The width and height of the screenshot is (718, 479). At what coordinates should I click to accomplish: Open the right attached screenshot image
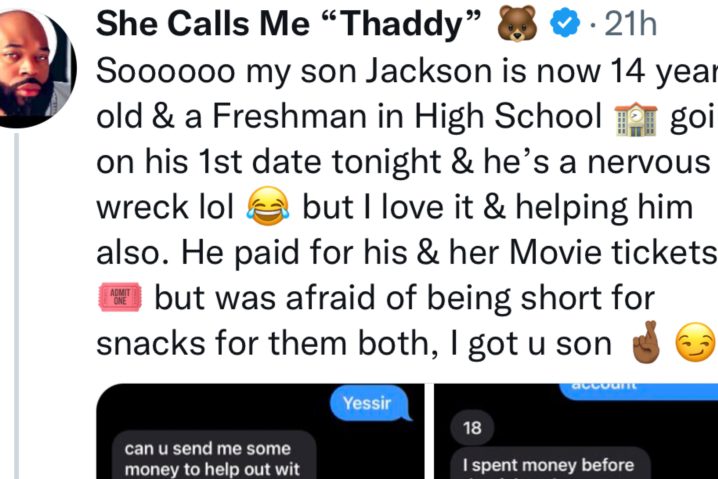576,431
